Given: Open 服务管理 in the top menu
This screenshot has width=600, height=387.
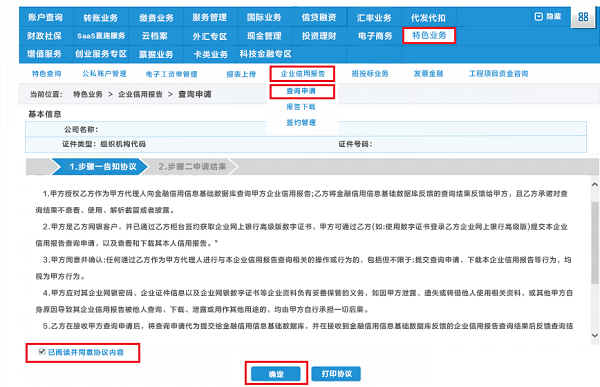Looking at the screenshot, I should point(210,18).
